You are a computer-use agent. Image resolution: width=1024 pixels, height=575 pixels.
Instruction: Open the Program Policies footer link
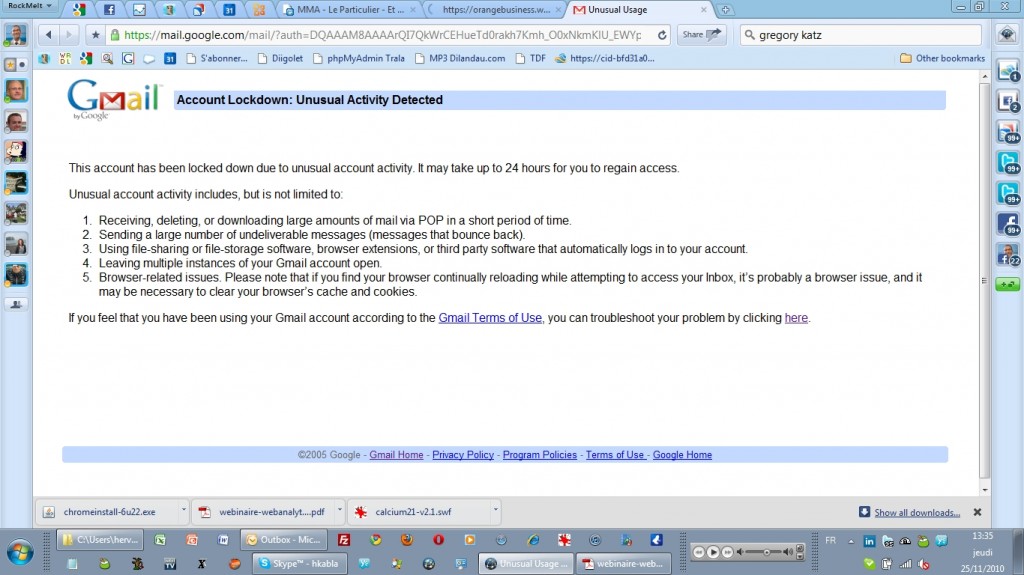coord(540,455)
